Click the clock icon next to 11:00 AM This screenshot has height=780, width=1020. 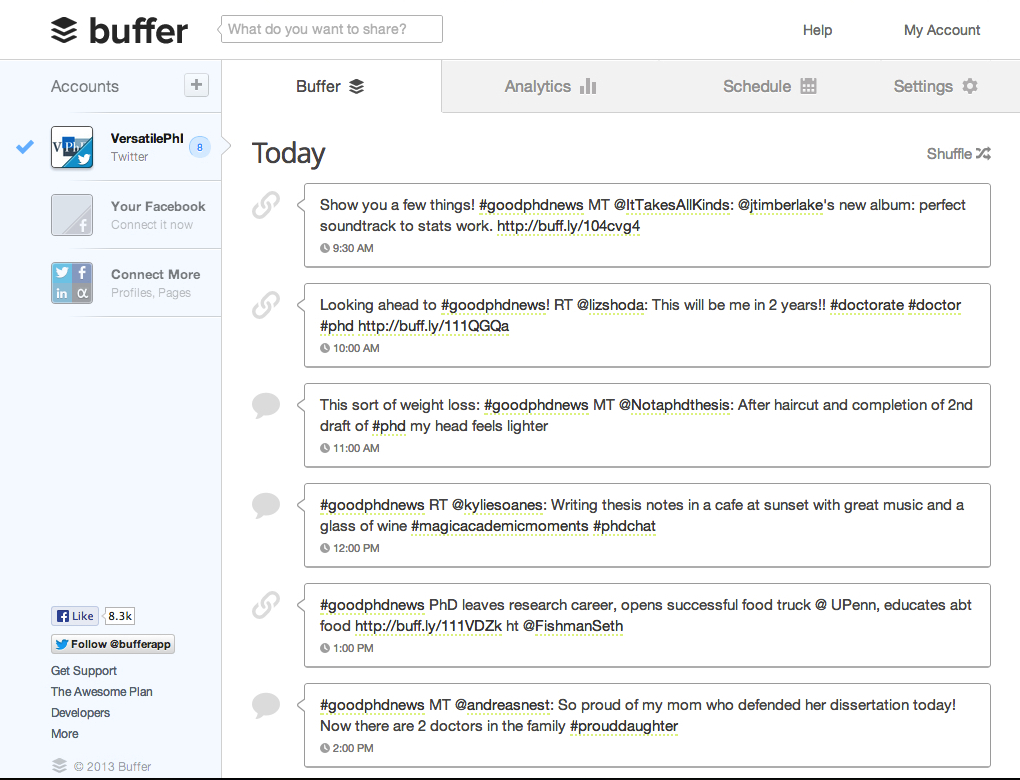(x=325, y=448)
